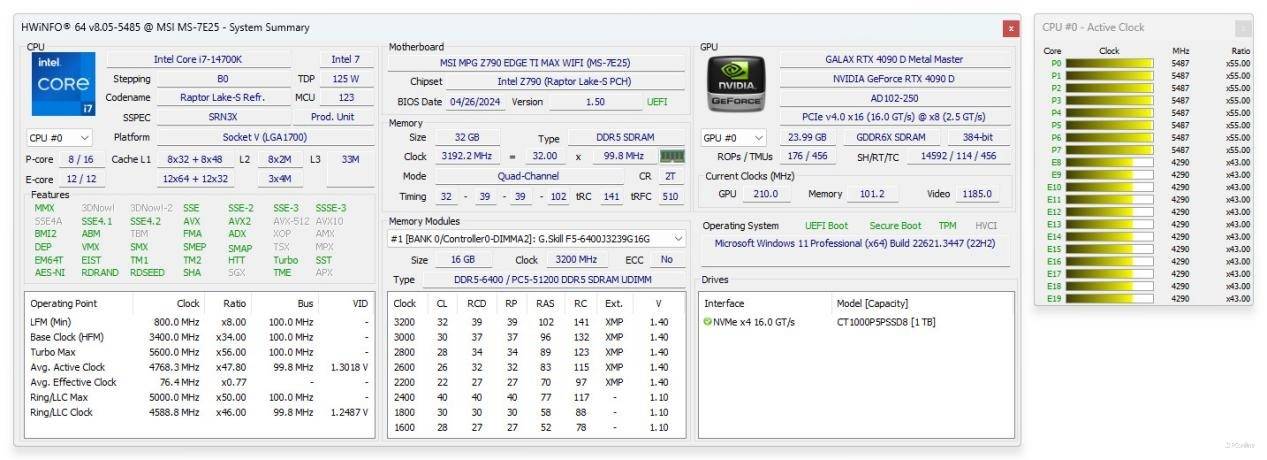Close the CPU #0 Active Clock window
This screenshot has width=1267, height=460.
(1243, 28)
